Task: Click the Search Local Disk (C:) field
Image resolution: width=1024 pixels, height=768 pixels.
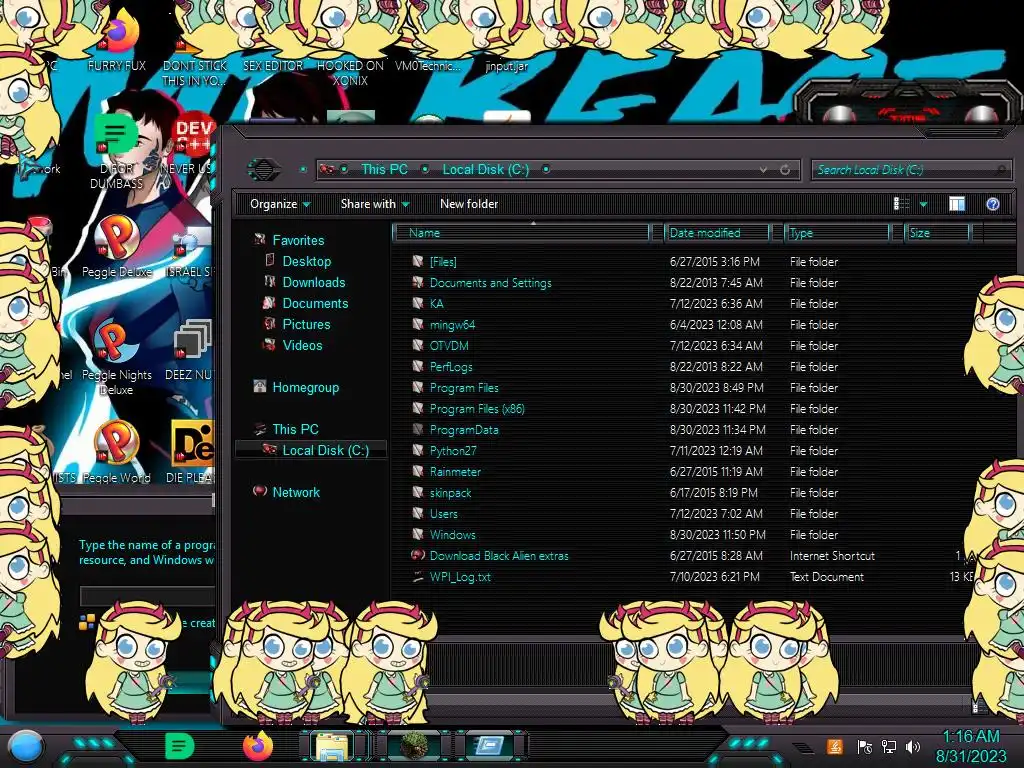Action: click(910, 170)
